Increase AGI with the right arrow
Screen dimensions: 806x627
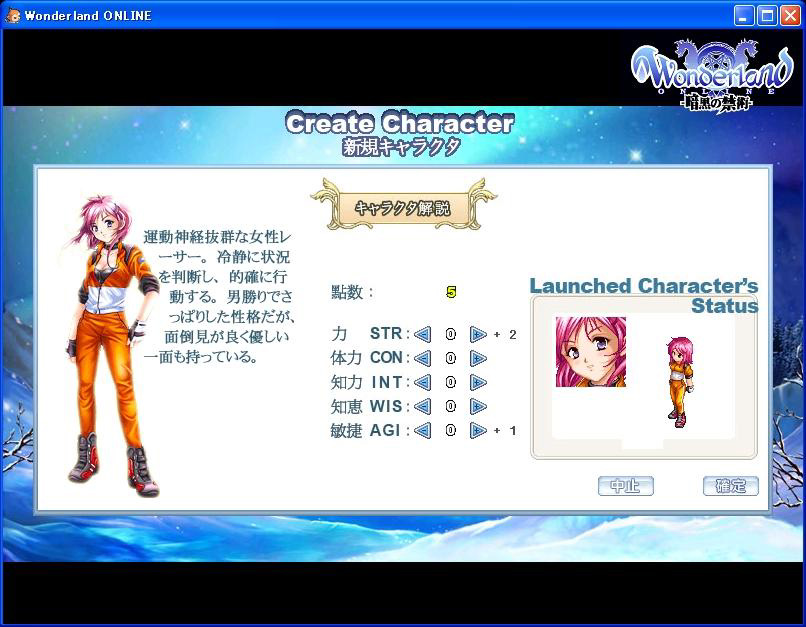(478, 430)
